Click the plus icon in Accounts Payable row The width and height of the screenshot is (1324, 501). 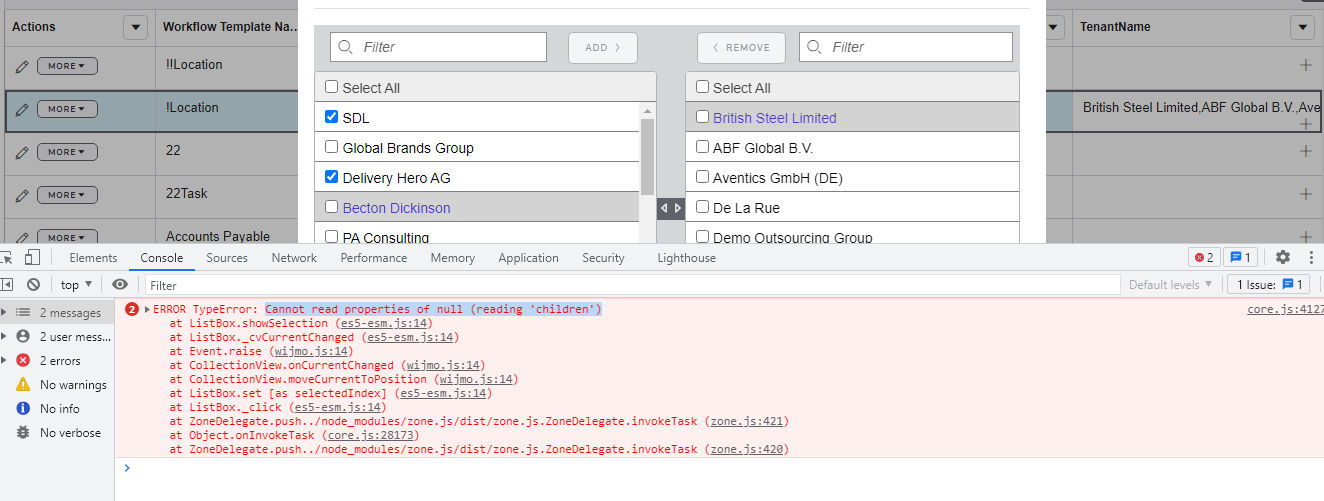pos(1305,237)
